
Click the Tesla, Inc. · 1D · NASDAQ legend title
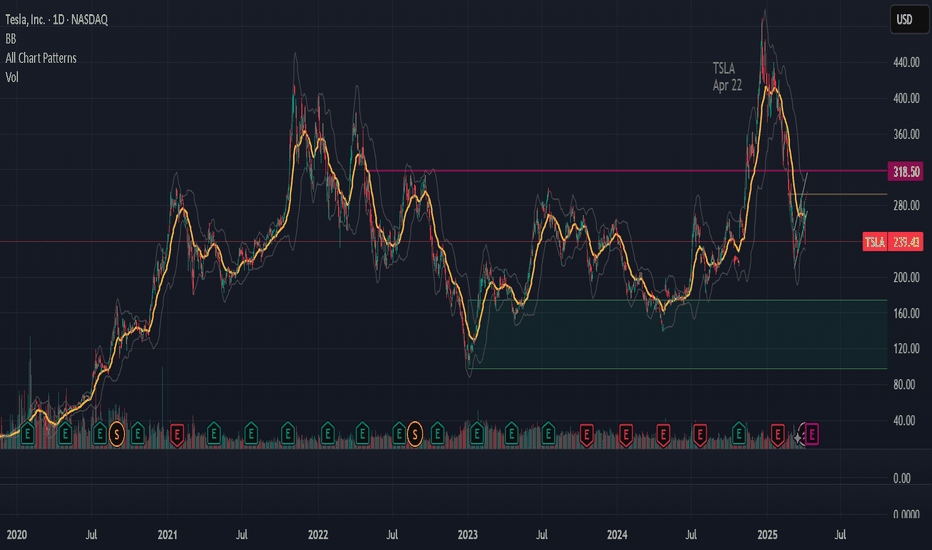(x=56, y=20)
